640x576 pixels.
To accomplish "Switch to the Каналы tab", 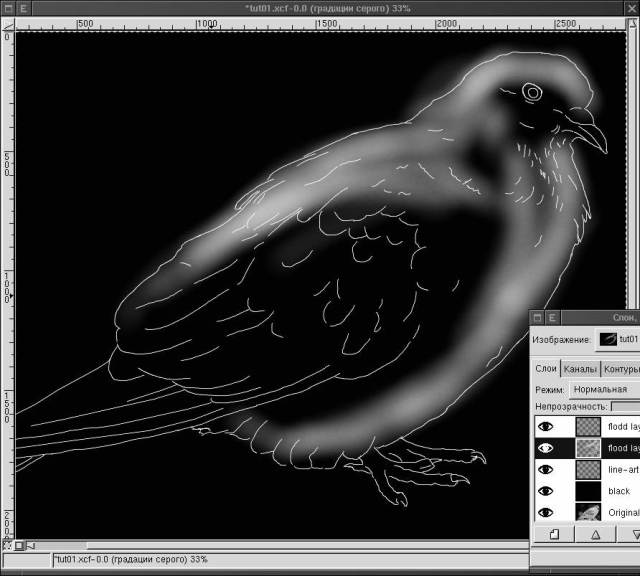I will pos(580,369).
